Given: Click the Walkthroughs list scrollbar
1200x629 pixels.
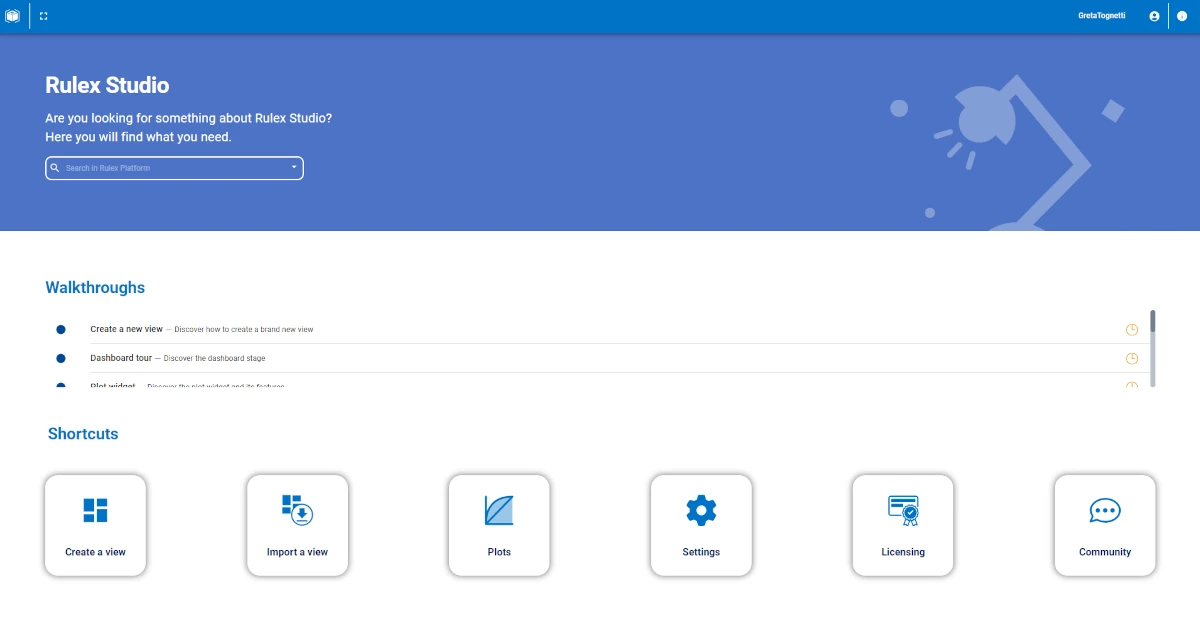Looking at the screenshot, I should pyautogui.click(x=1152, y=348).
